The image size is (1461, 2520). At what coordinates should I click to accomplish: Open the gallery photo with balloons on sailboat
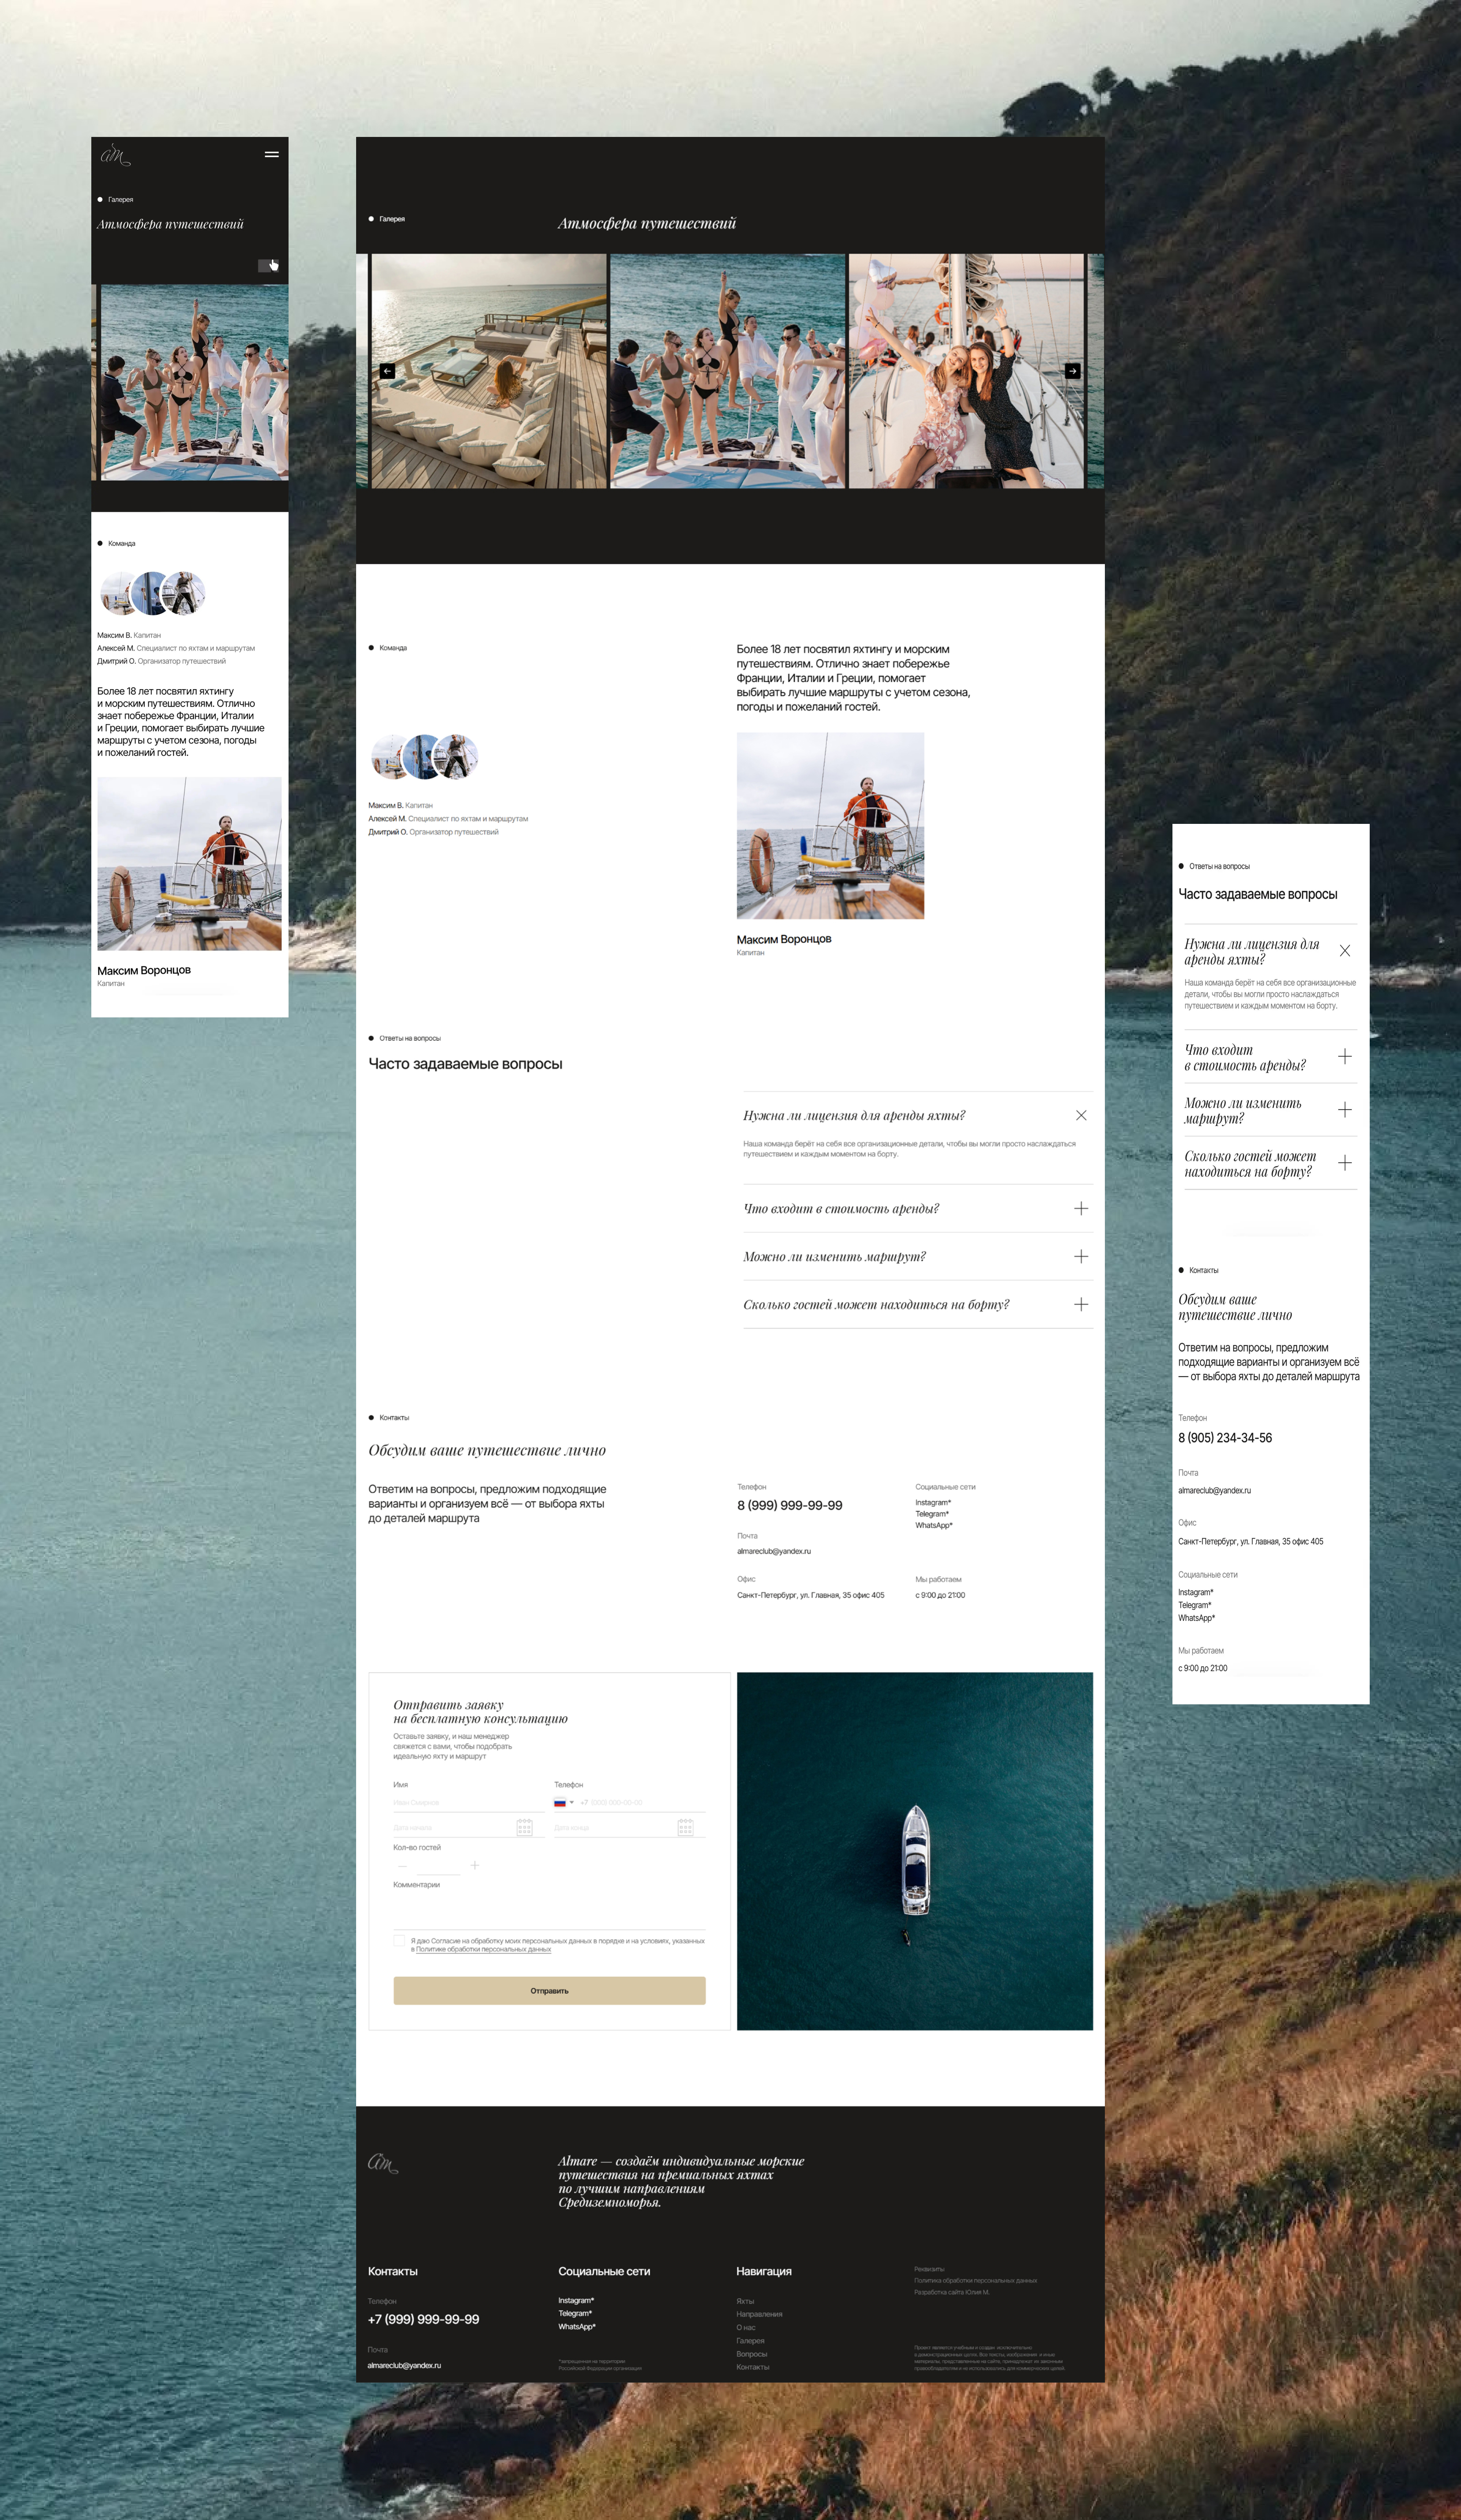pyautogui.click(x=966, y=371)
